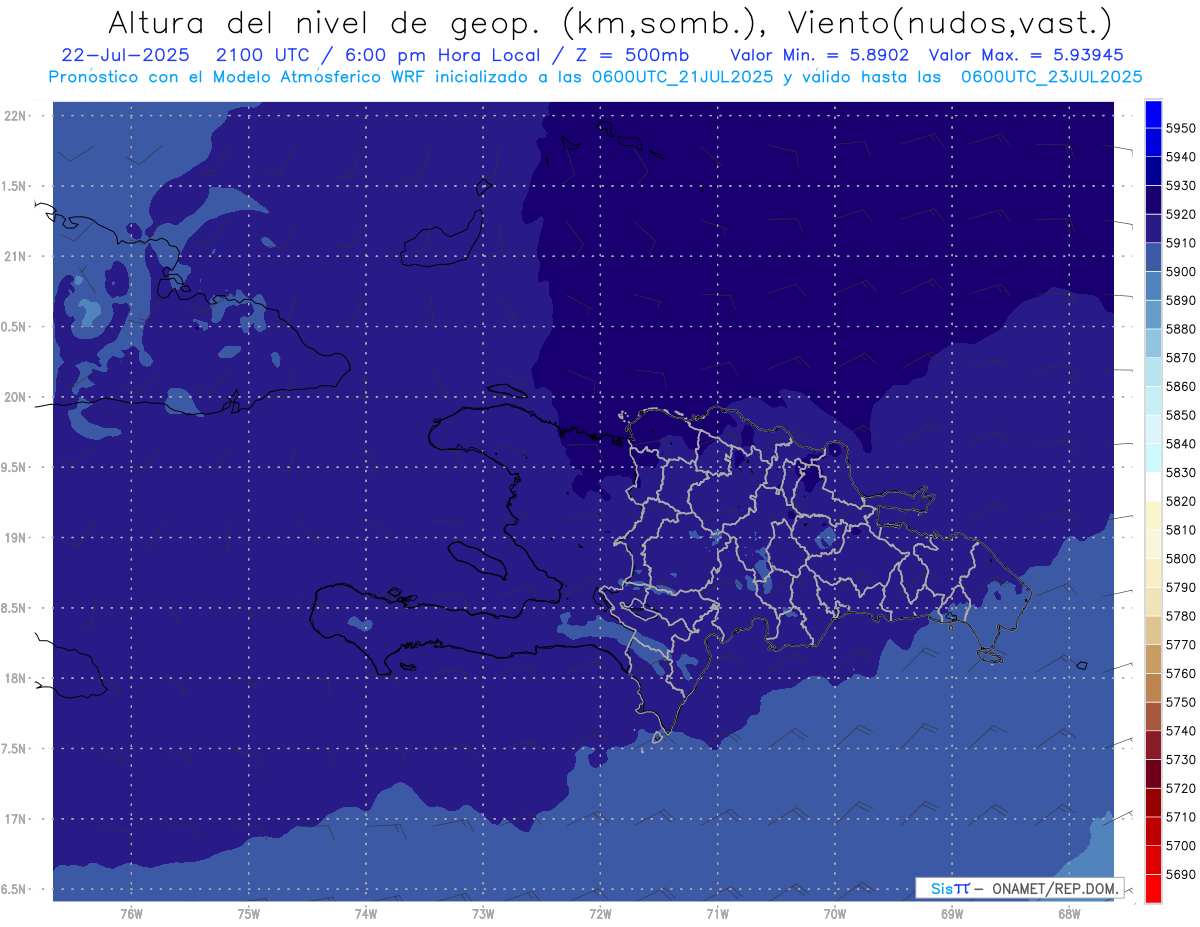Click the 5920 colorbar label
This screenshot has width=1200, height=927.
(x=1180, y=215)
